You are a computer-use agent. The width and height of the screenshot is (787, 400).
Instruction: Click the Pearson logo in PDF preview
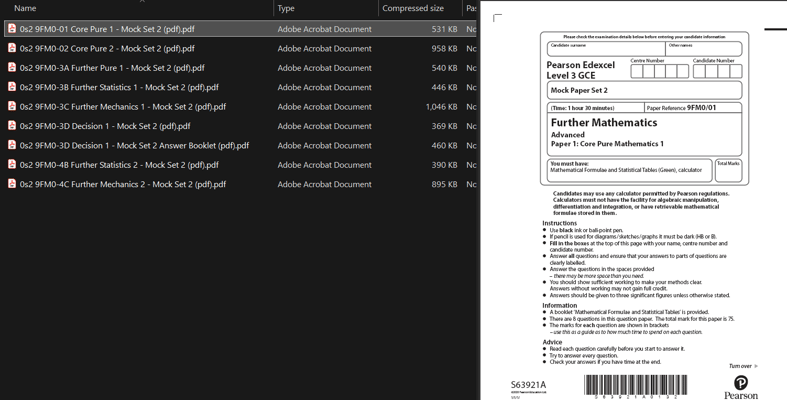coord(741,387)
